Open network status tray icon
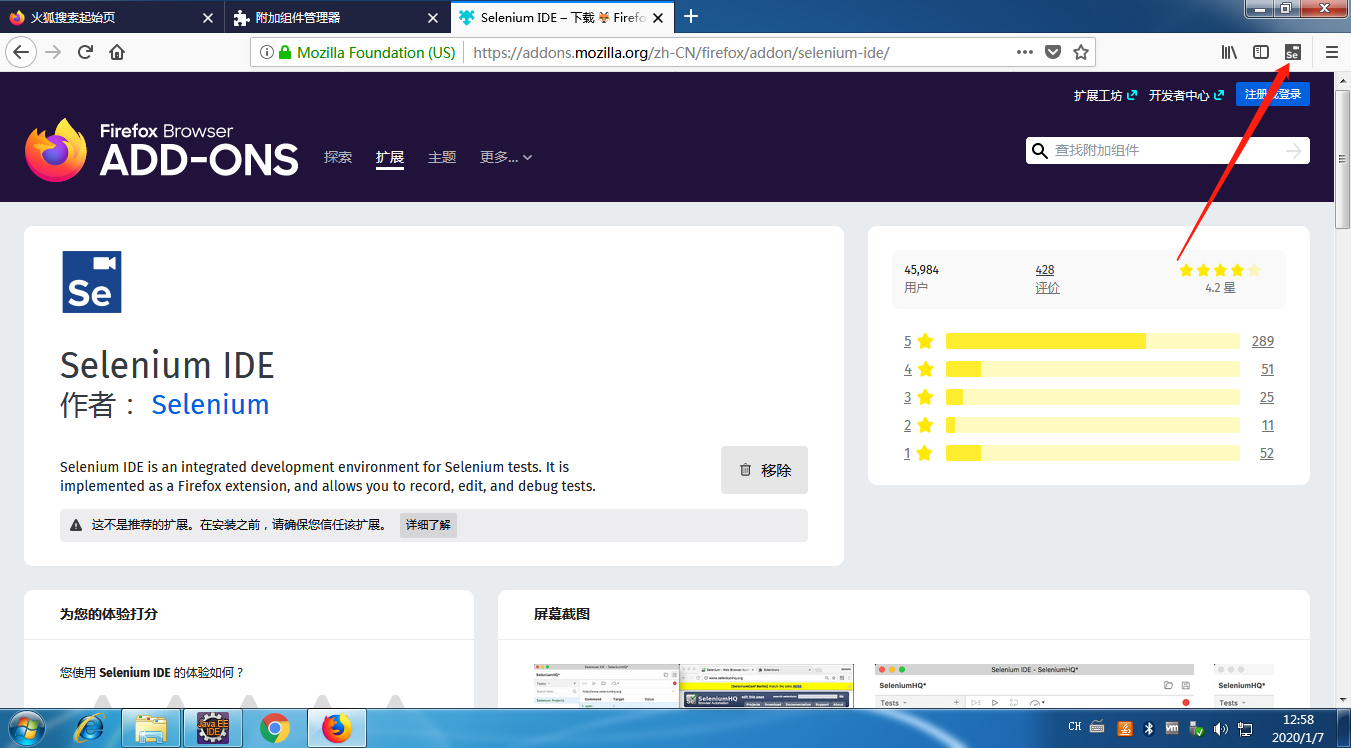The width and height of the screenshot is (1351, 748). tap(1244, 728)
